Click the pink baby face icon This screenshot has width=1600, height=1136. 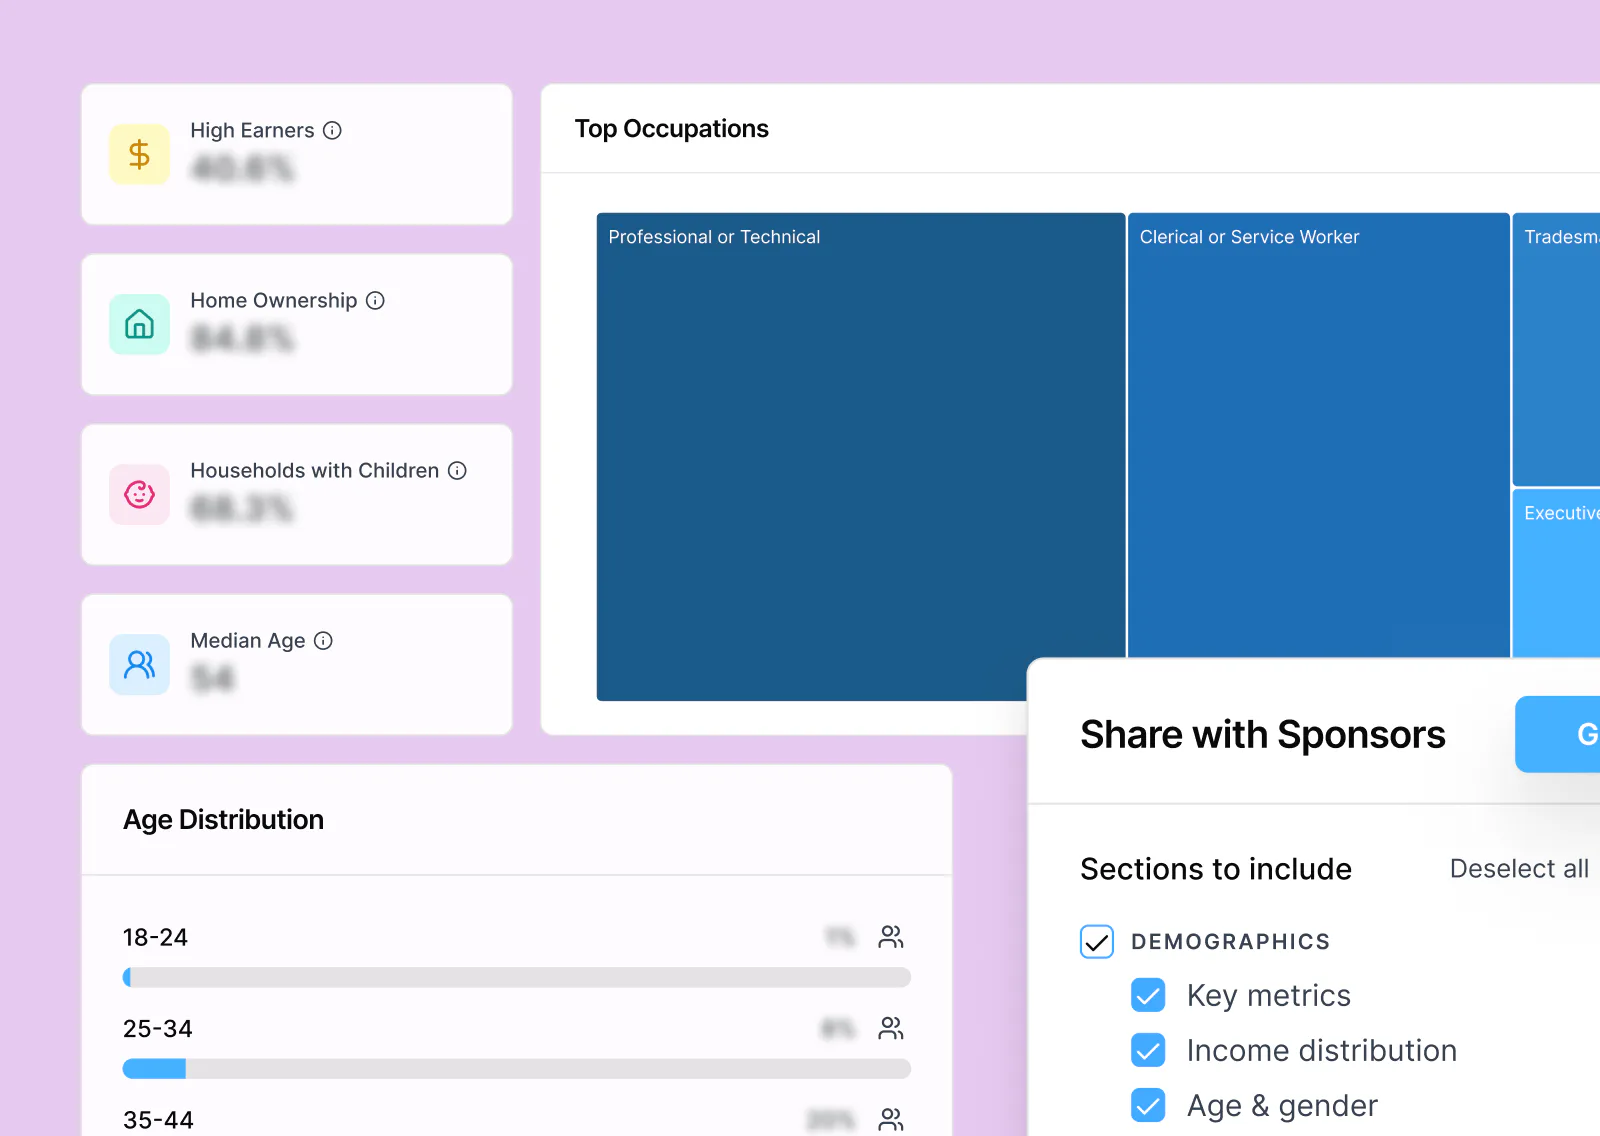tap(139, 494)
